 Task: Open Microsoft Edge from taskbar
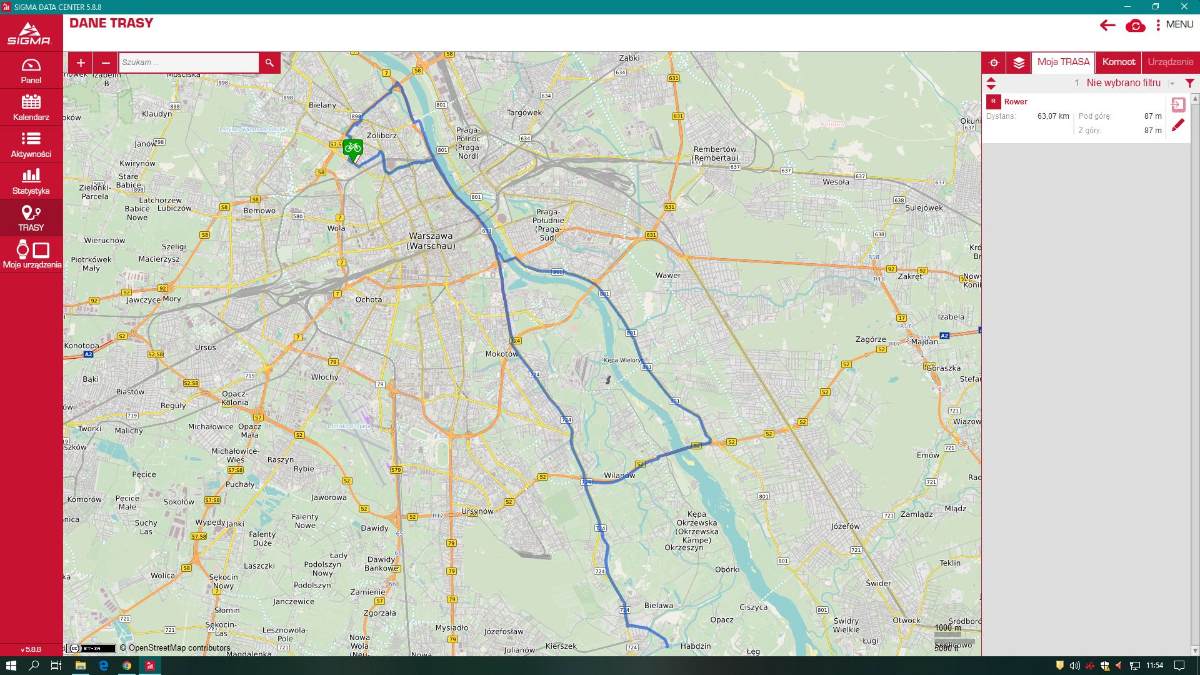[103, 665]
